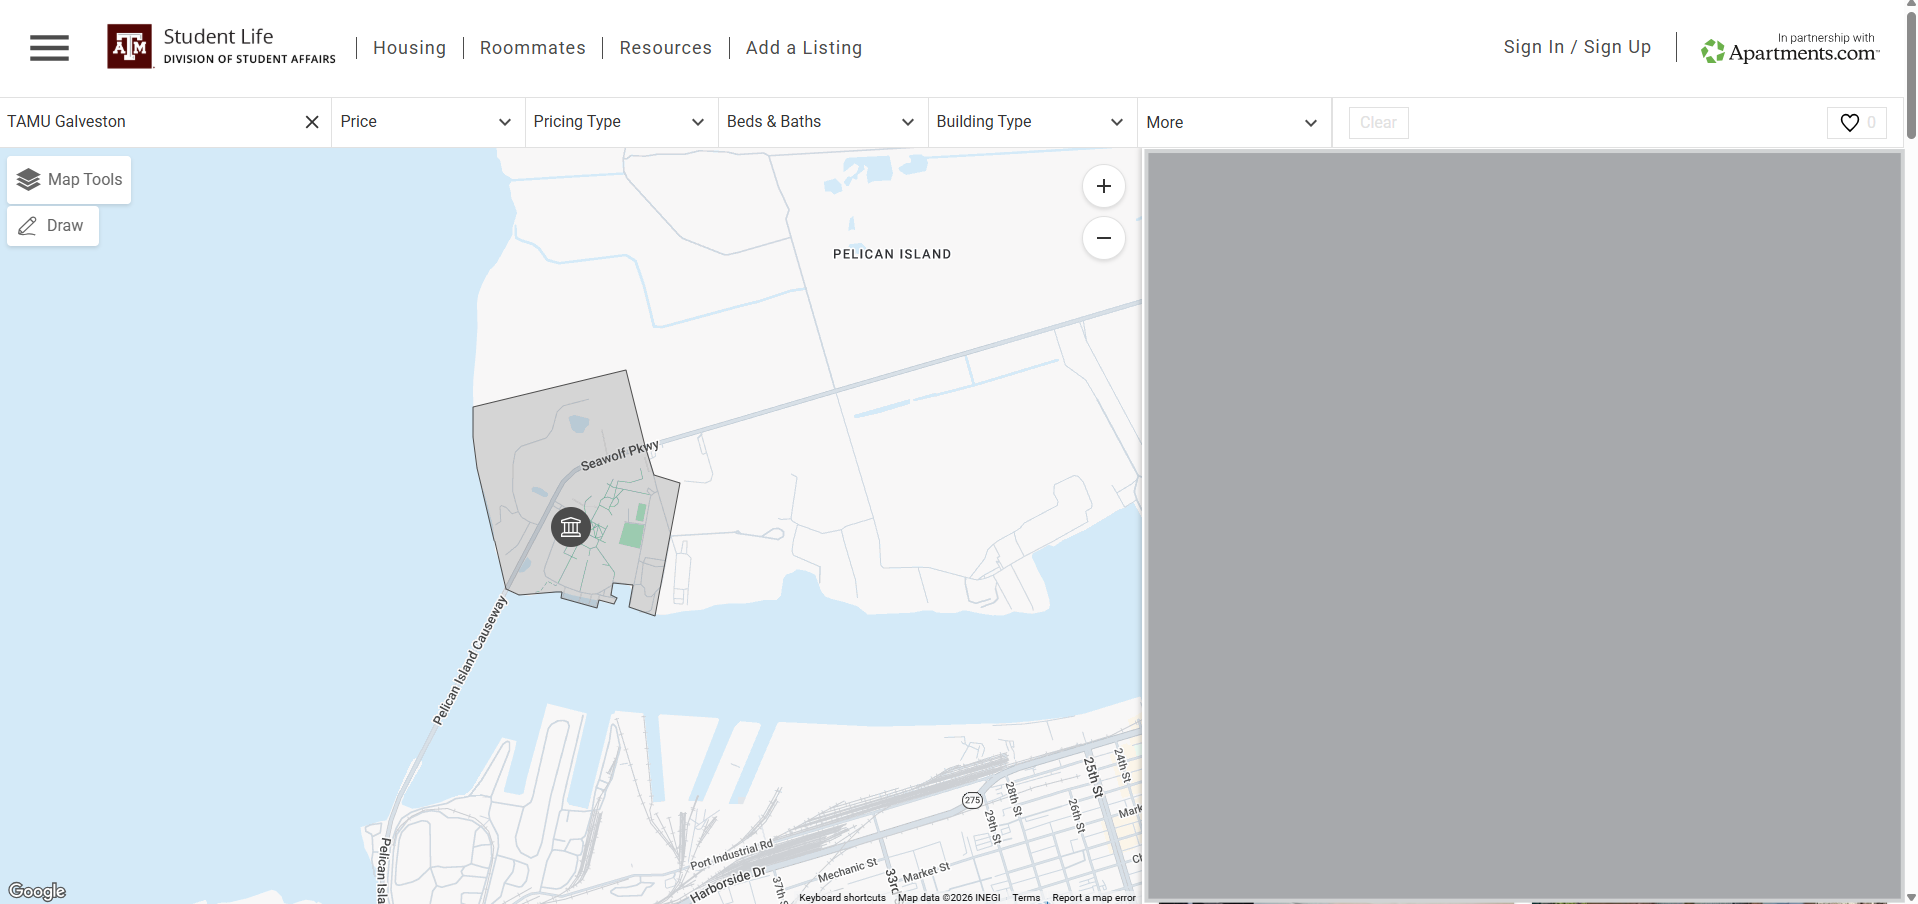Screen dimensions: 1918x904
Task: Click the Apartments.com partnership logo
Action: (x=1789, y=47)
